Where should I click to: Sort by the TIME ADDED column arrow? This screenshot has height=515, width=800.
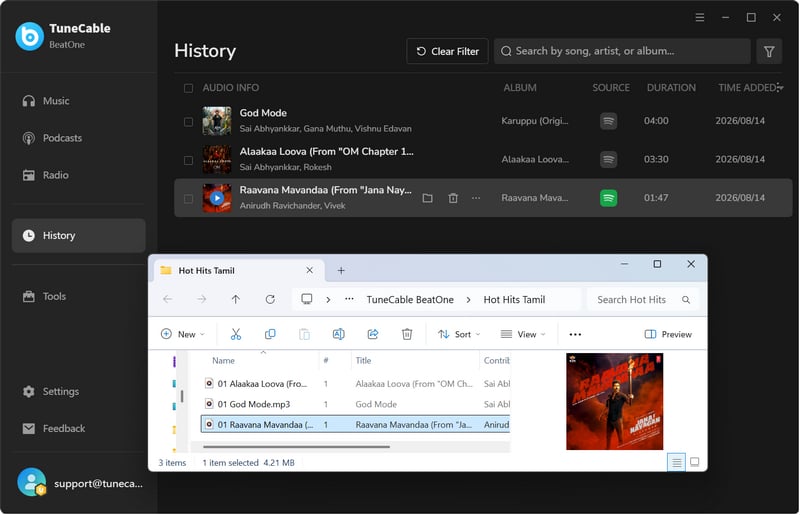pos(780,88)
